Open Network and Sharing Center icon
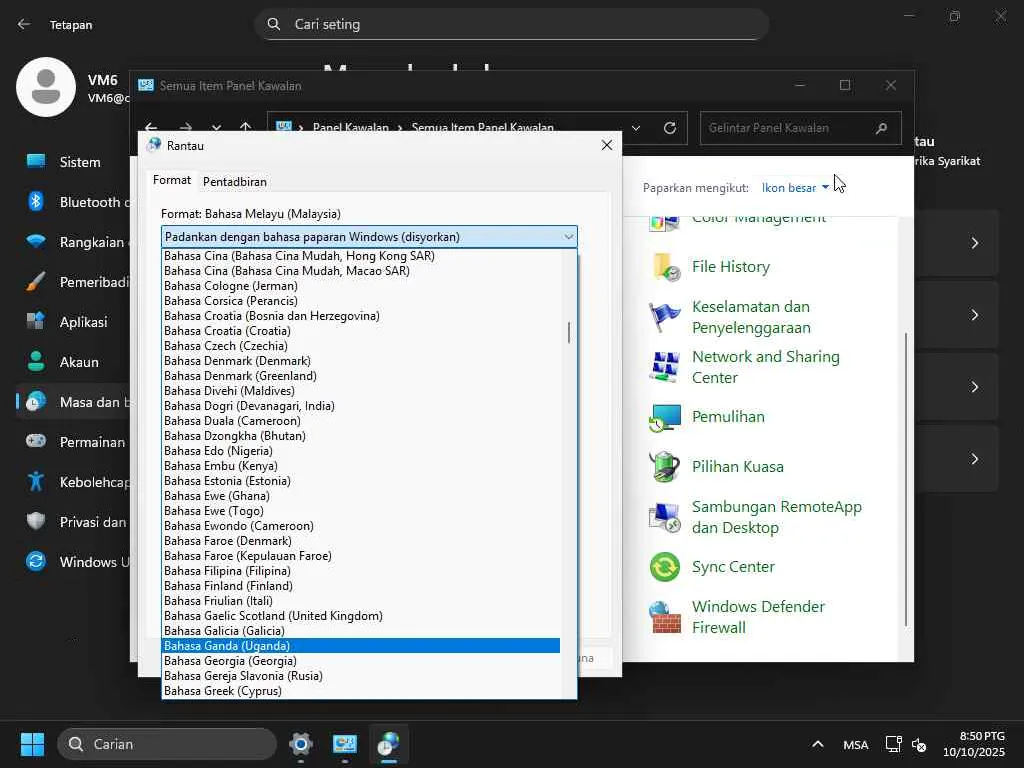The height and width of the screenshot is (768, 1024). (x=665, y=367)
